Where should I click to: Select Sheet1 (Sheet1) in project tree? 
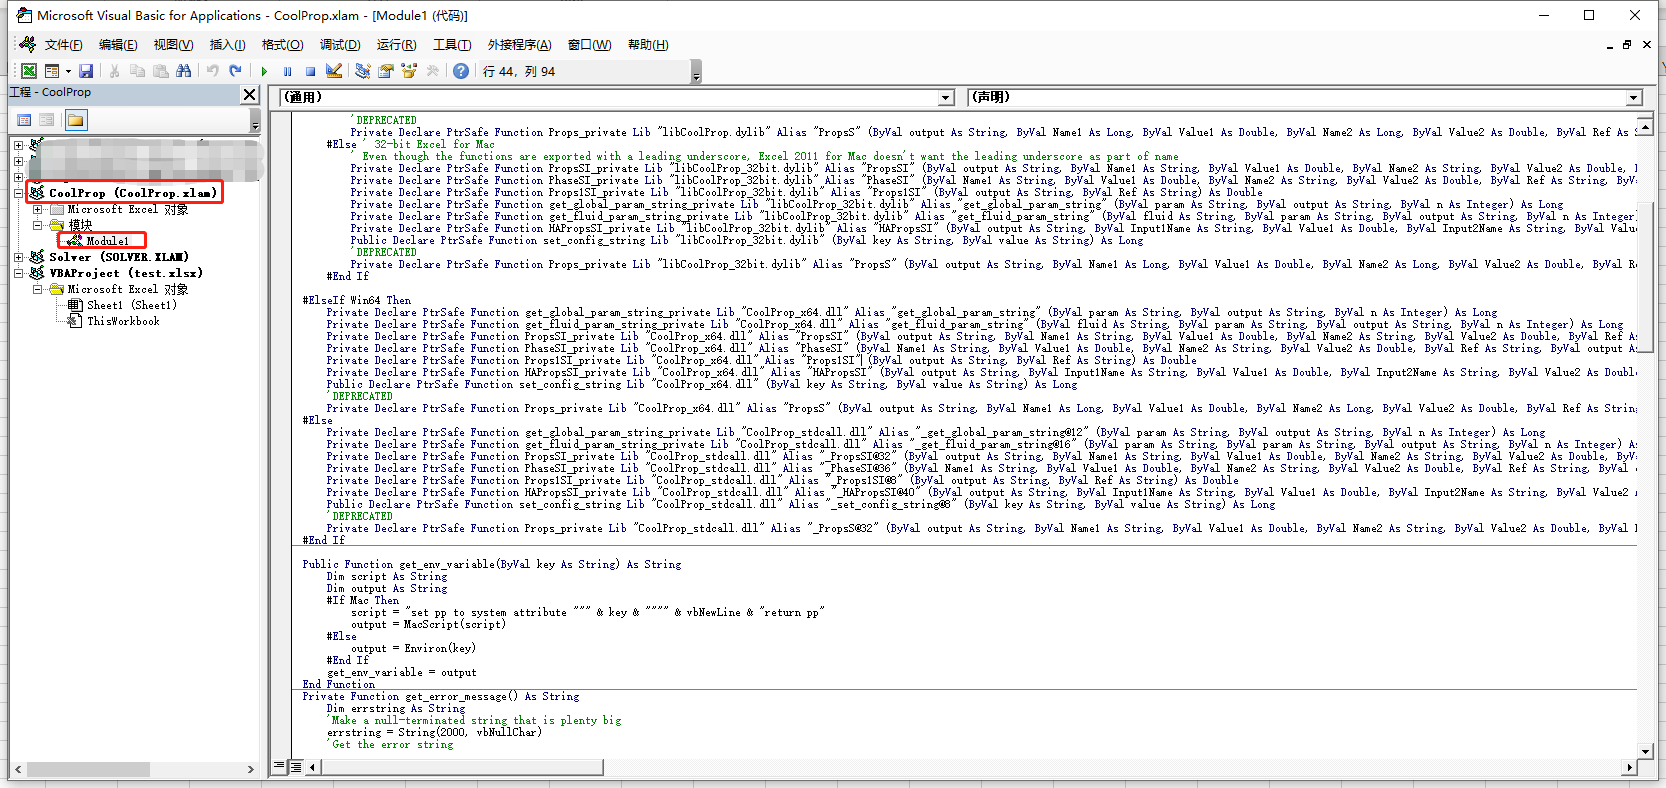131,305
